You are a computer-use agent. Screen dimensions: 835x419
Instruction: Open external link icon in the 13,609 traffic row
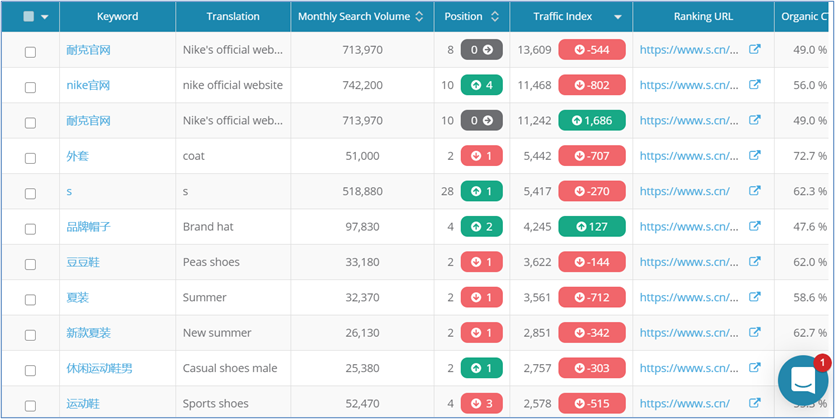click(755, 50)
